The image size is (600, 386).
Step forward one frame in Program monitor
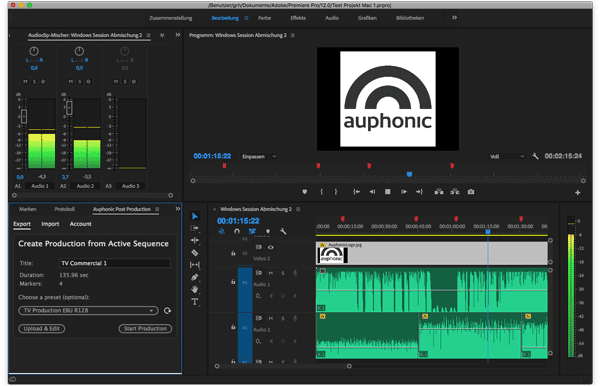point(403,192)
